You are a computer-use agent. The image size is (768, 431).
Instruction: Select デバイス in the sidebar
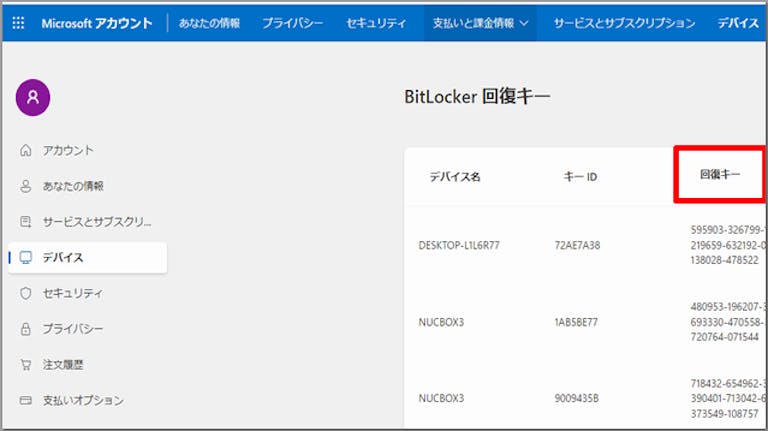pyautogui.click(x=88, y=258)
